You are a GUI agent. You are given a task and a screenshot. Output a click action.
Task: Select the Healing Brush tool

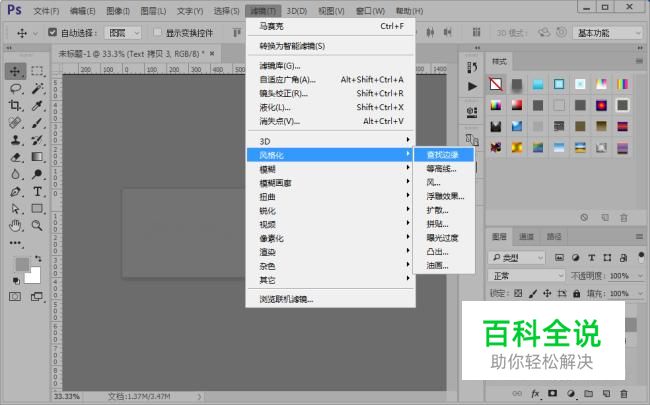tap(15, 123)
